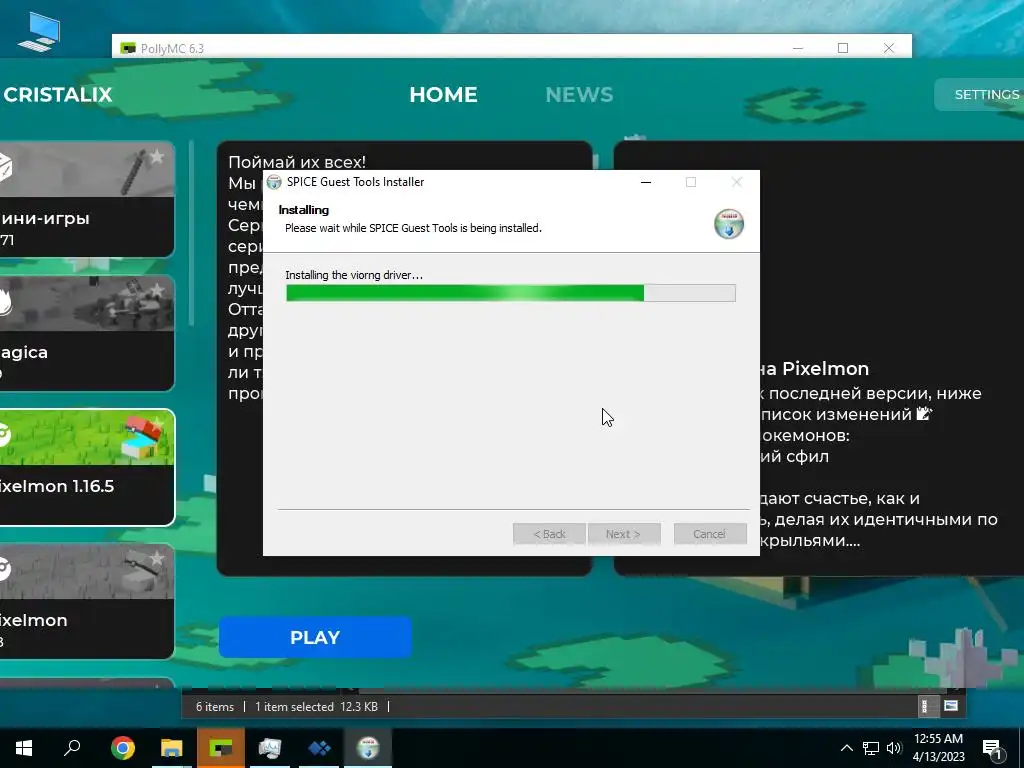Image resolution: width=1024 pixels, height=768 pixels.
Task: Click Cancel in SPICE installer
Action: tap(710, 534)
